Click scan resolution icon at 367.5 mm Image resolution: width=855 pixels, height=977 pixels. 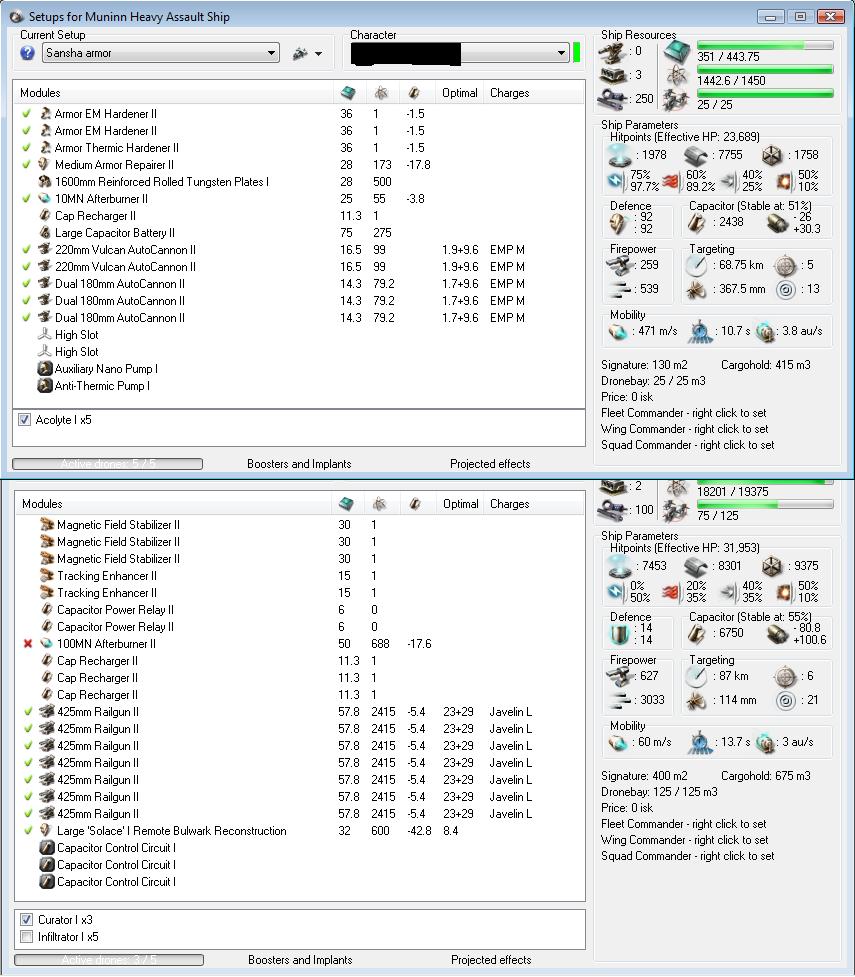696,290
